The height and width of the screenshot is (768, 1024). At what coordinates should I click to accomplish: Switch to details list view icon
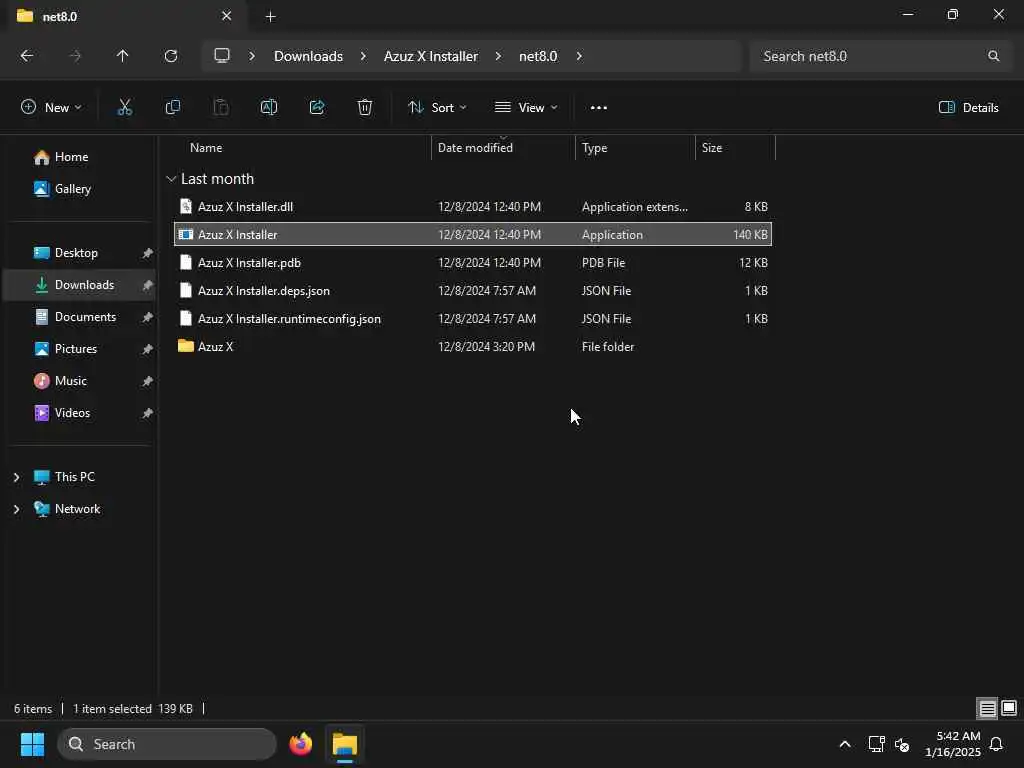coord(987,709)
